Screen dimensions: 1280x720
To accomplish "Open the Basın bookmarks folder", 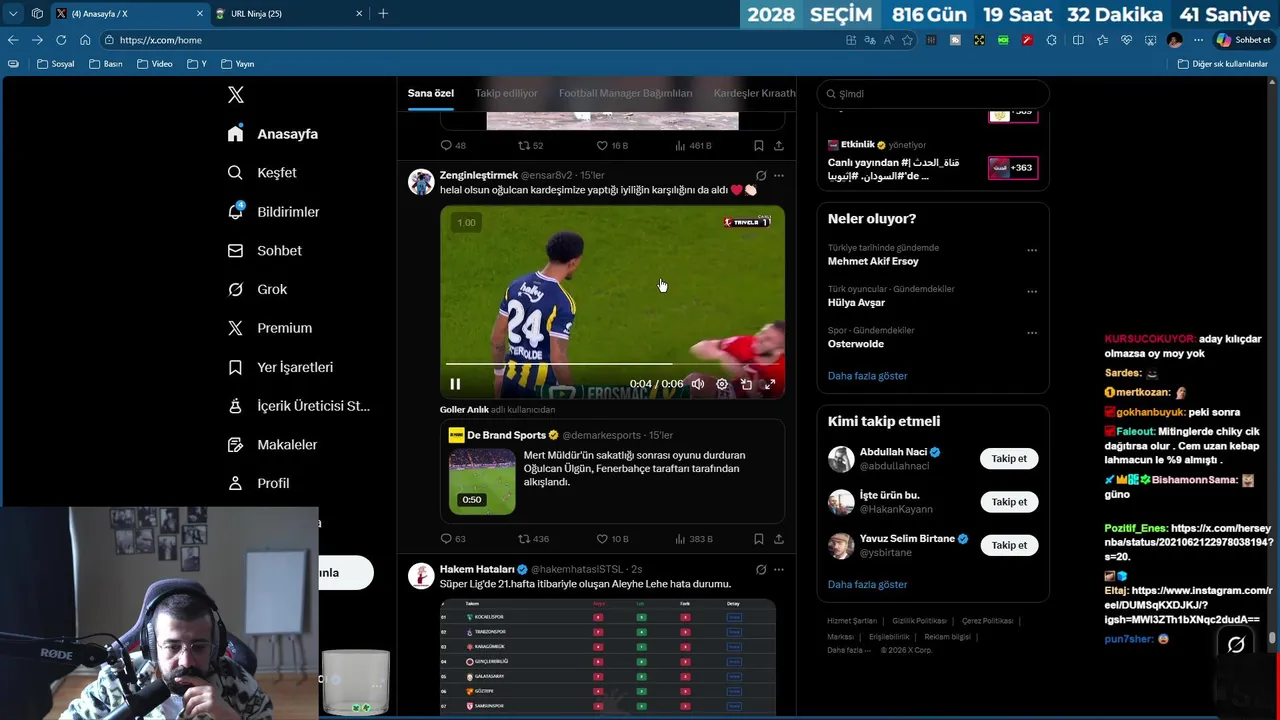I will [x=106, y=64].
